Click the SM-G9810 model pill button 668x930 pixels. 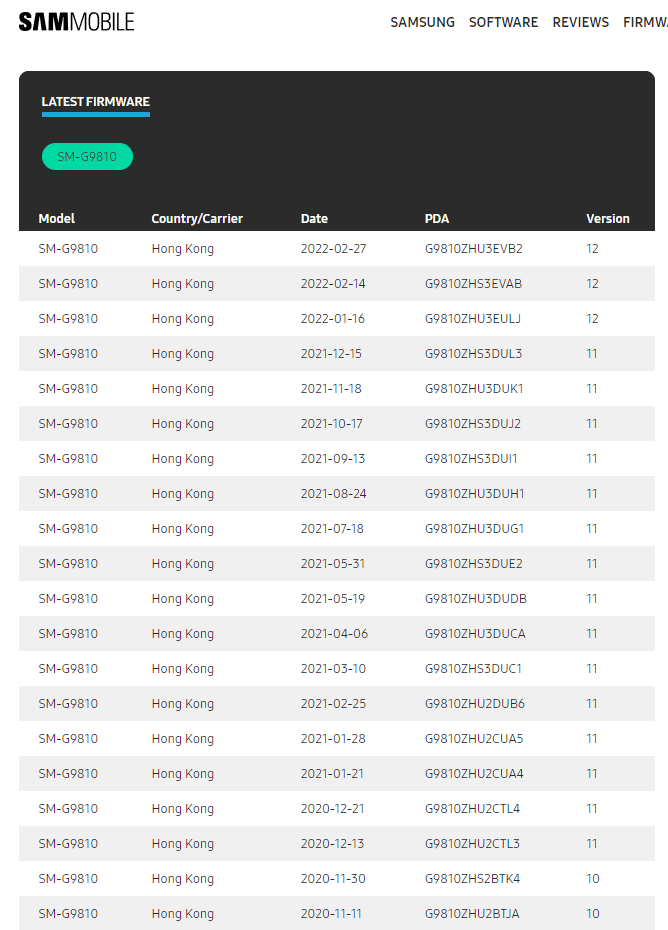coord(87,157)
